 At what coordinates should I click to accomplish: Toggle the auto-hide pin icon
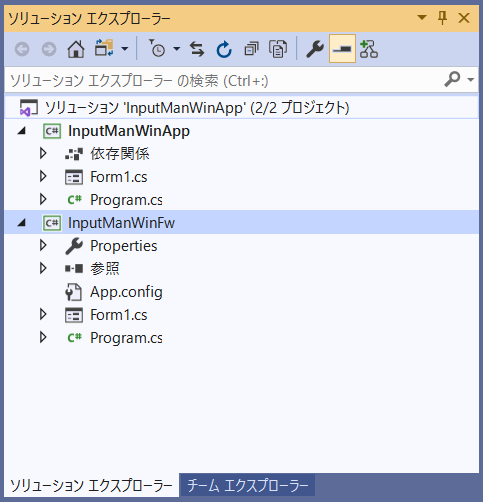pos(442,18)
